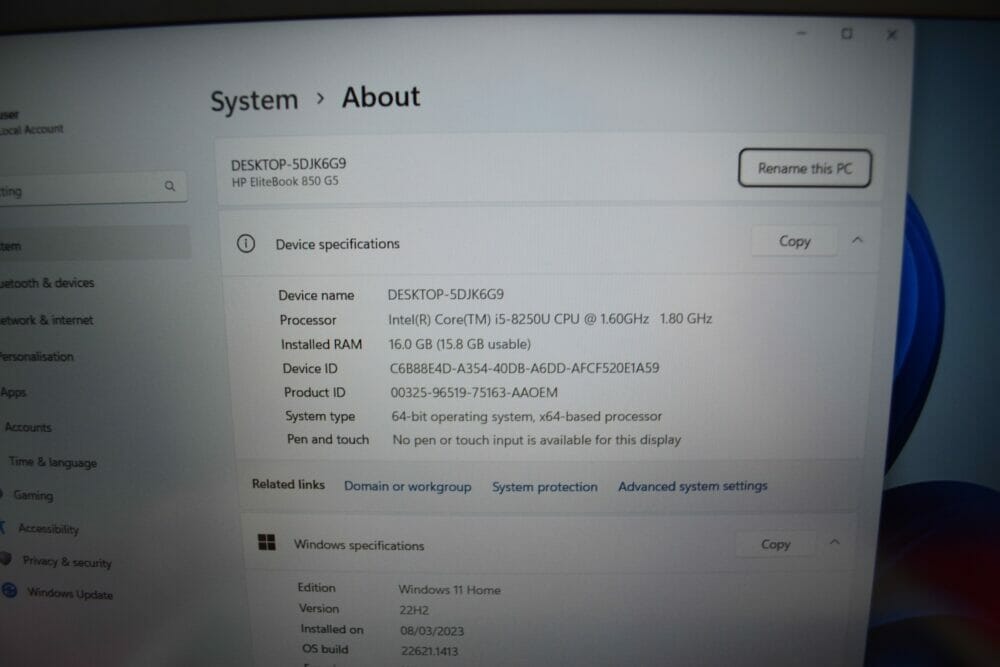Click the Edition value Windows 11 Home

click(450, 590)
